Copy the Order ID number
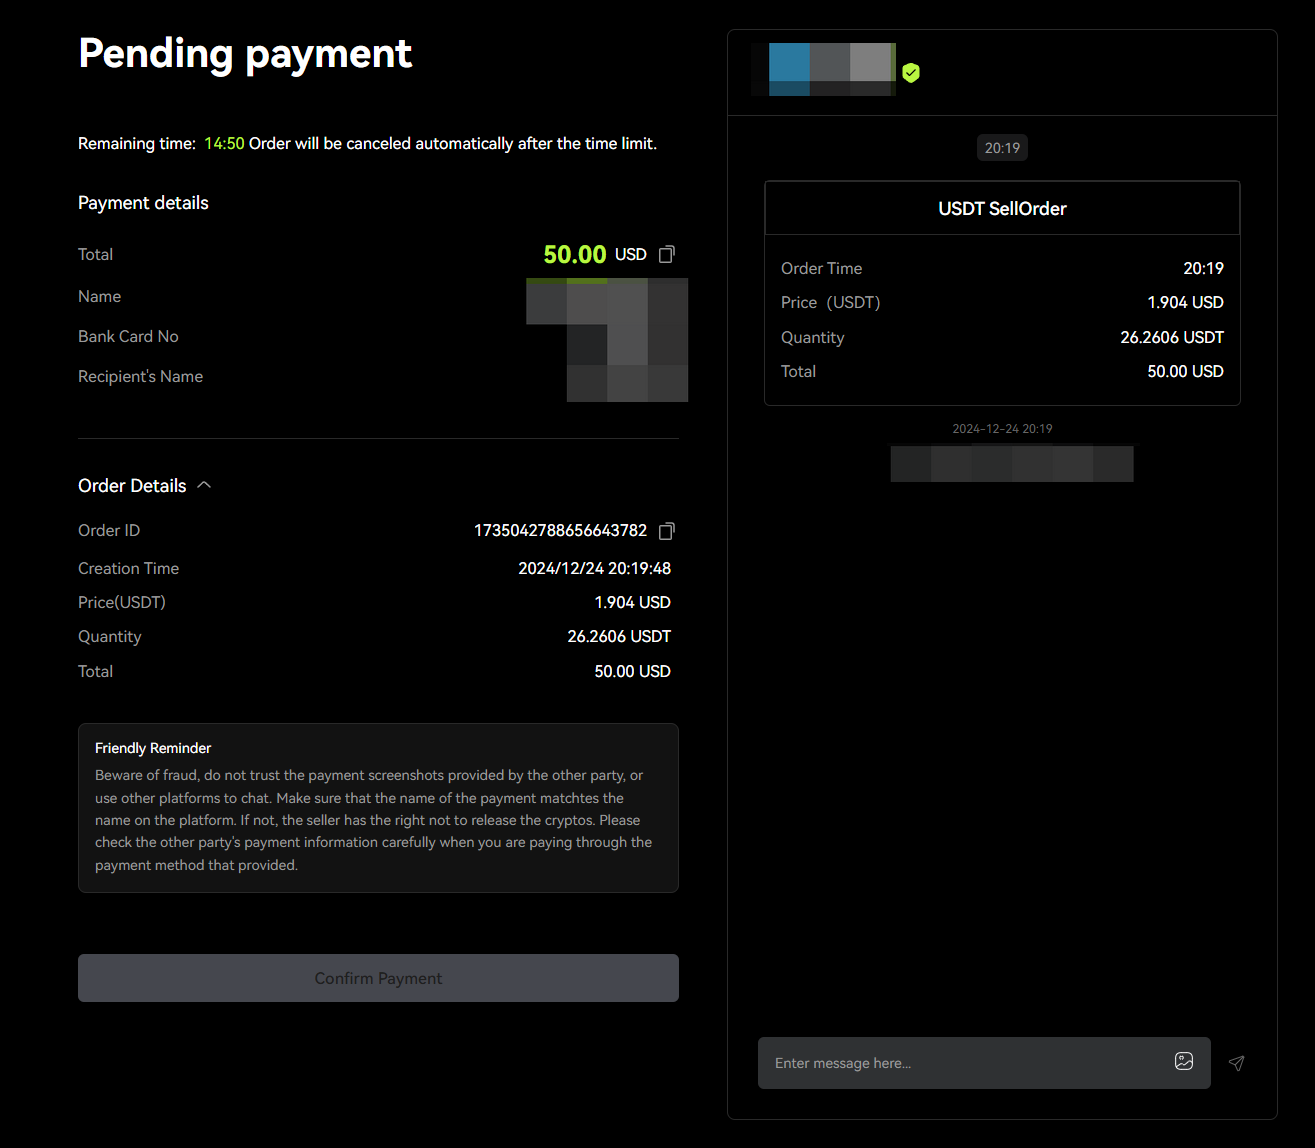Viewport: 1315px width, 1148px height. tap(667, 531)
